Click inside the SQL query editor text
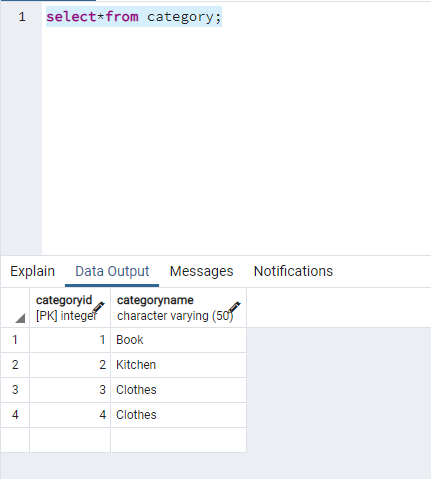Viewport: 431px width, 479px height. [x=134, y=17]
